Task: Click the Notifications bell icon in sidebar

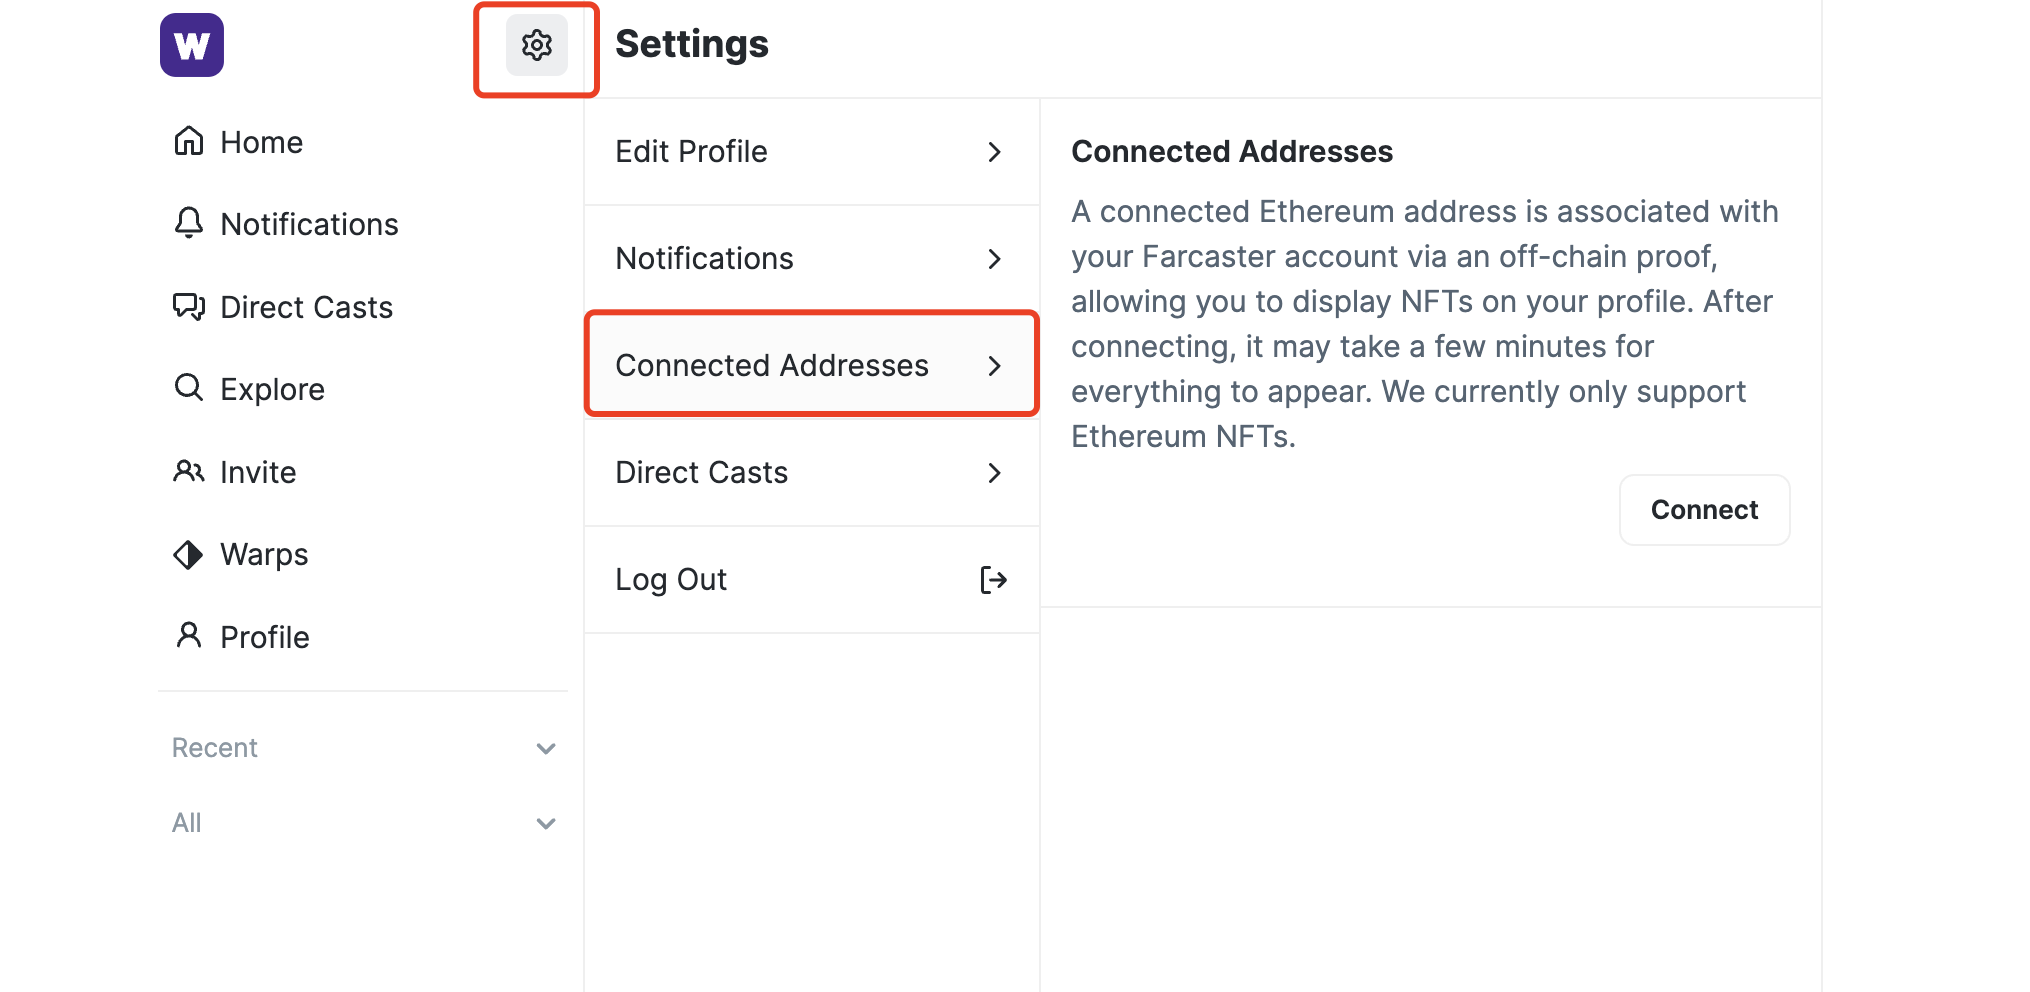Action: (x=189, y=223)
